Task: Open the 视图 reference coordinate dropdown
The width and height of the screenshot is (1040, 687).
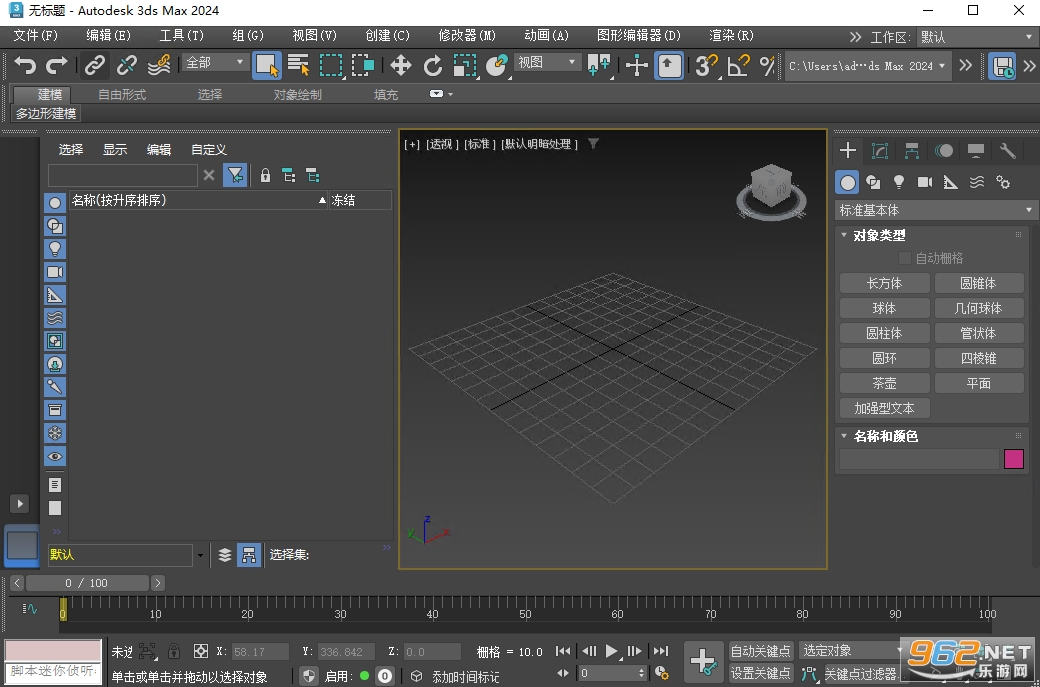Action: (x=547, y=62)
